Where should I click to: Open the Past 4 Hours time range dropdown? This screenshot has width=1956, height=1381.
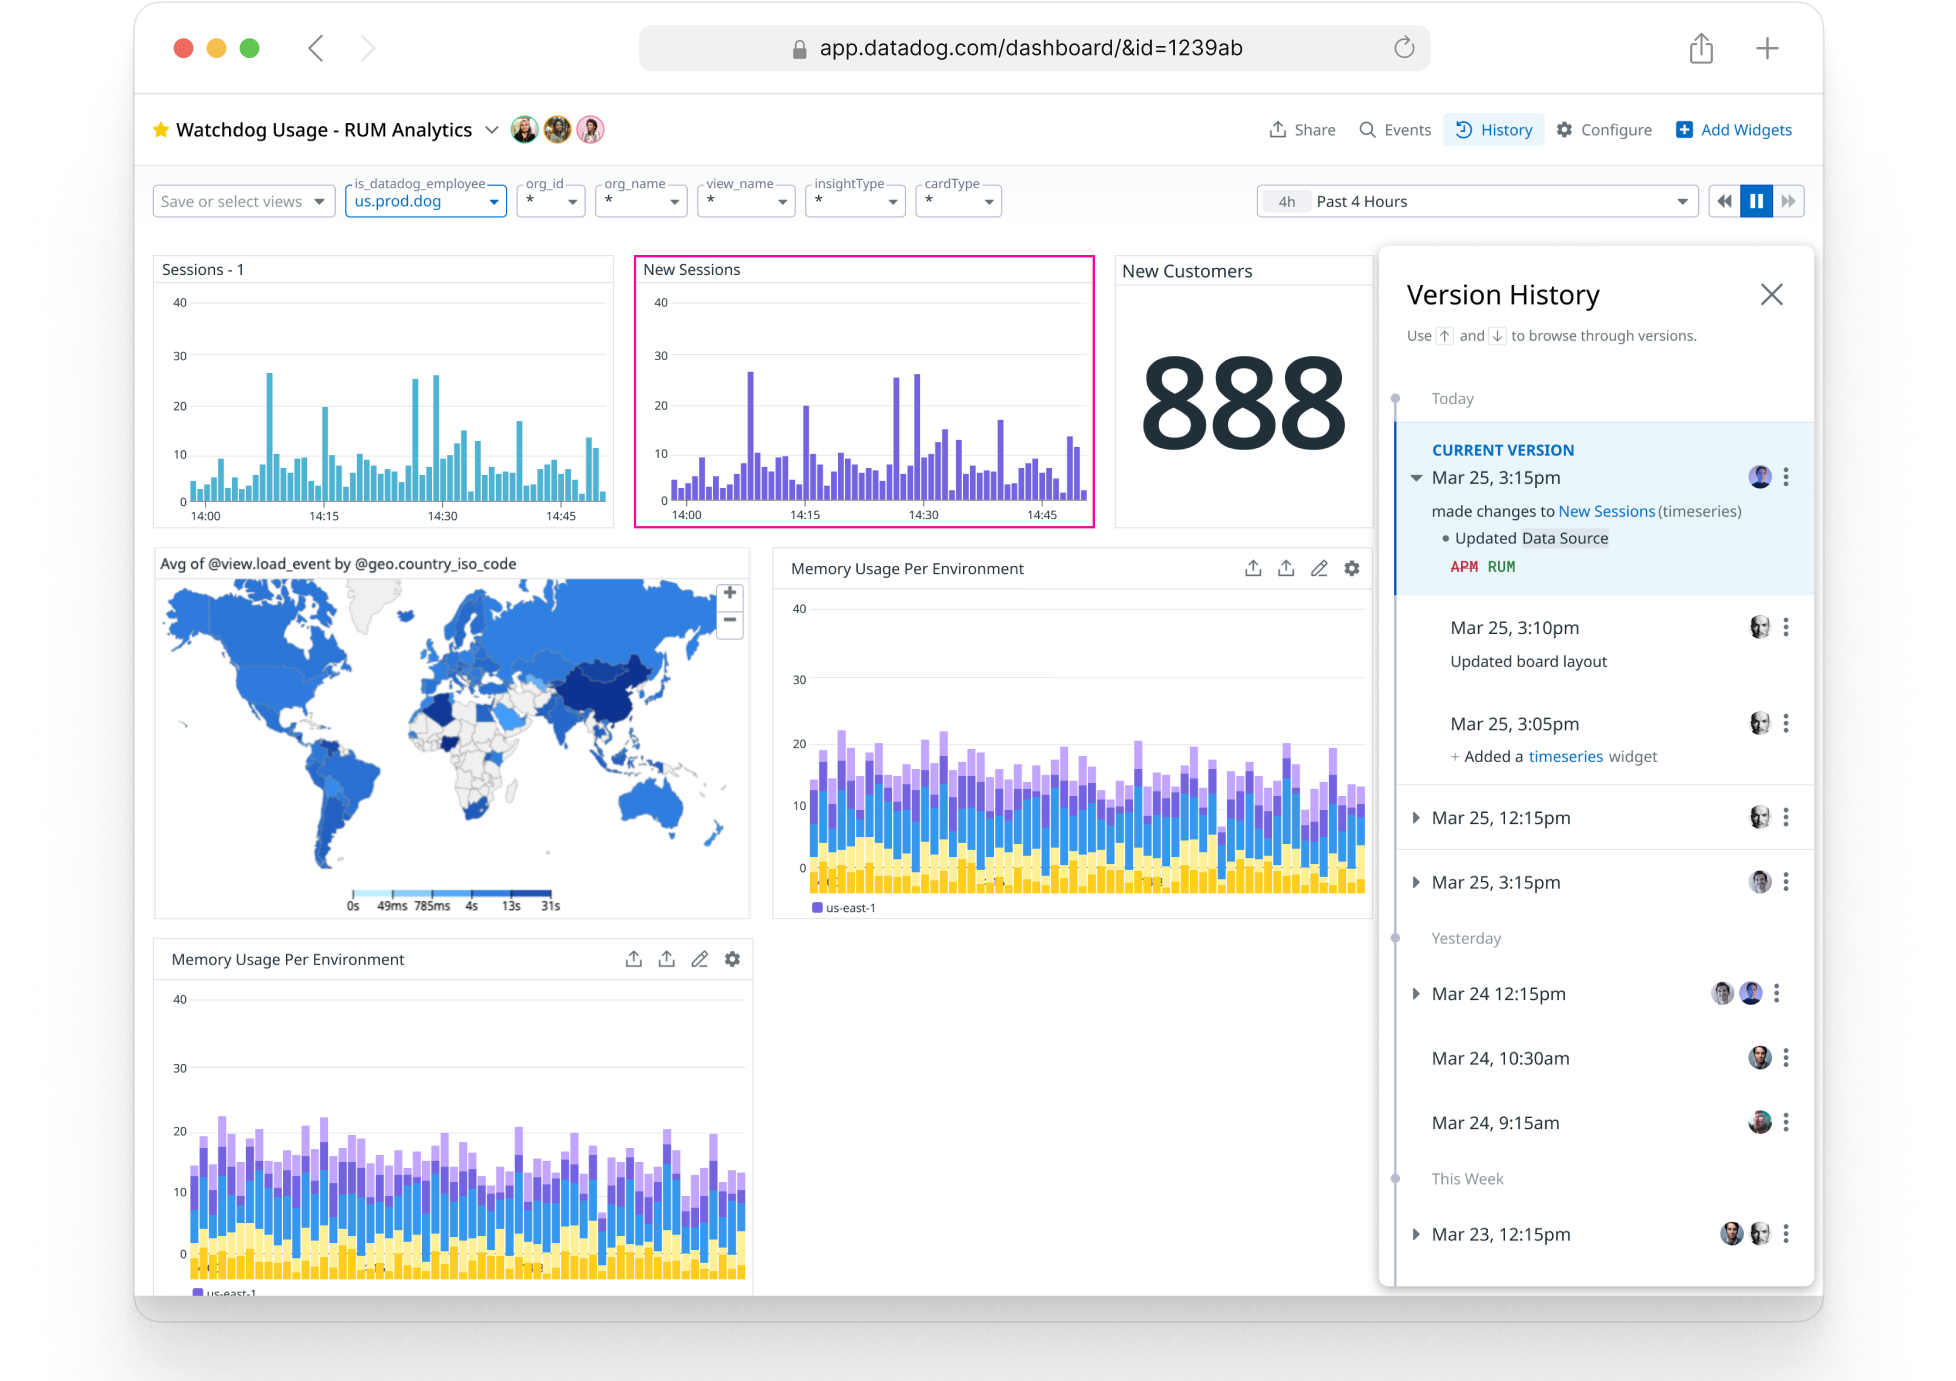pos(1477,201)
